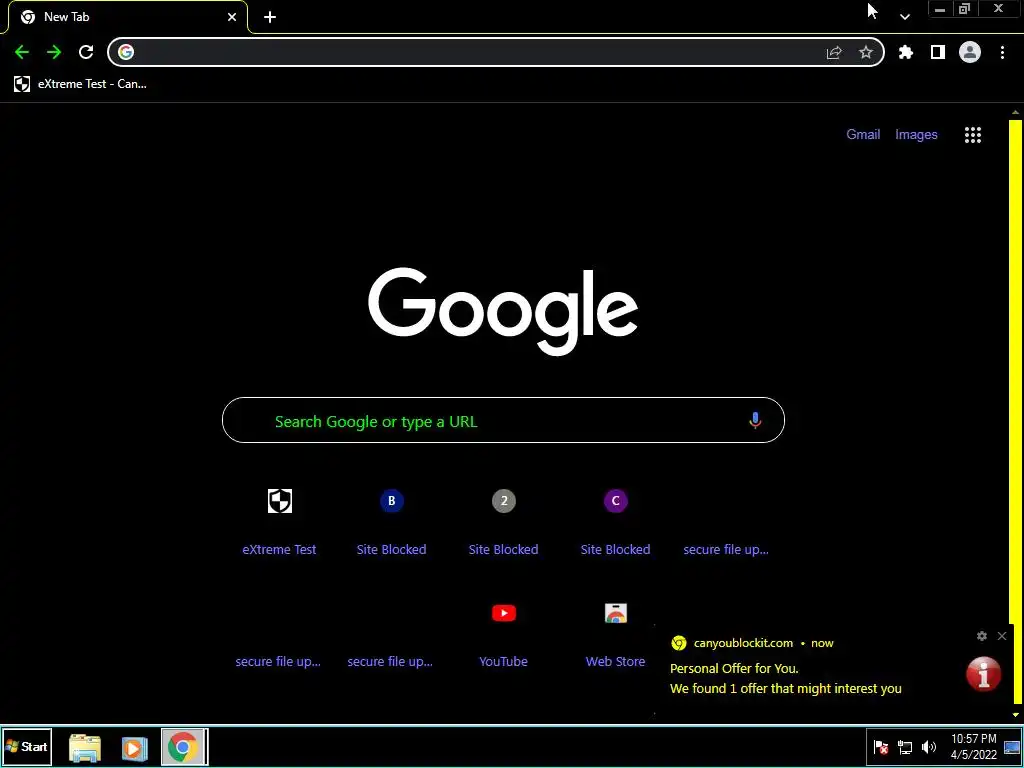Open File Explorer from the taskbar
The width and height of the screenshot is (1024, 768).
coord(85,748)
